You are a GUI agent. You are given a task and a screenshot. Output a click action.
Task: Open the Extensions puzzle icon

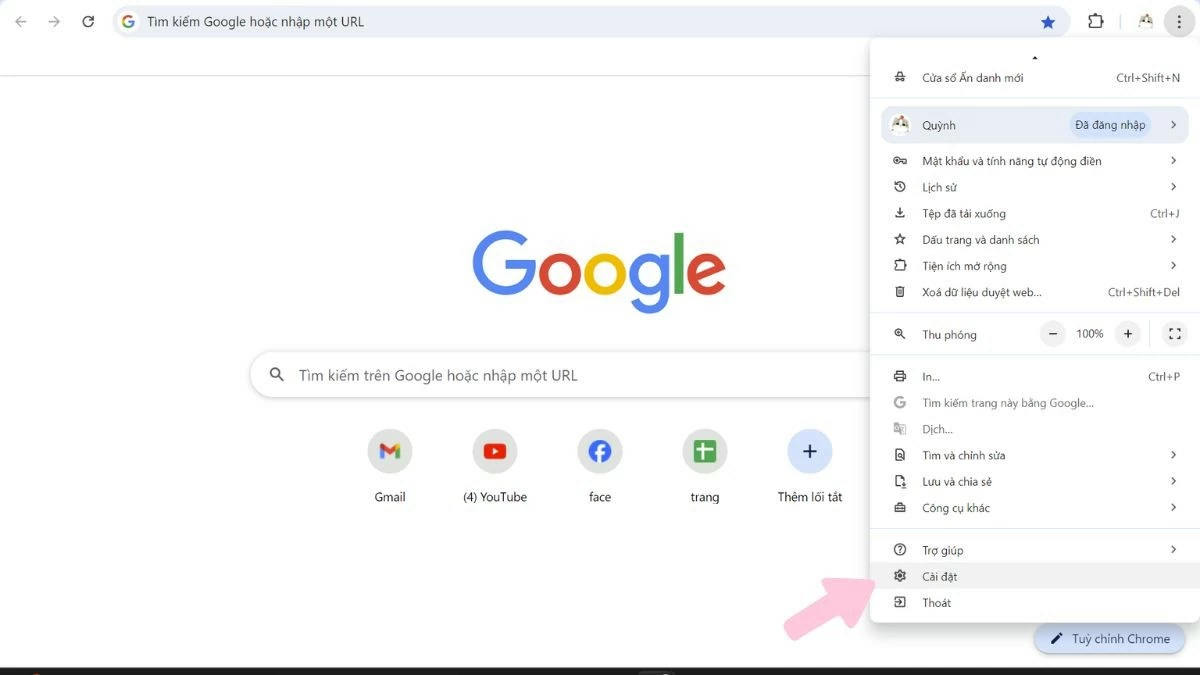click(1095, 20)
